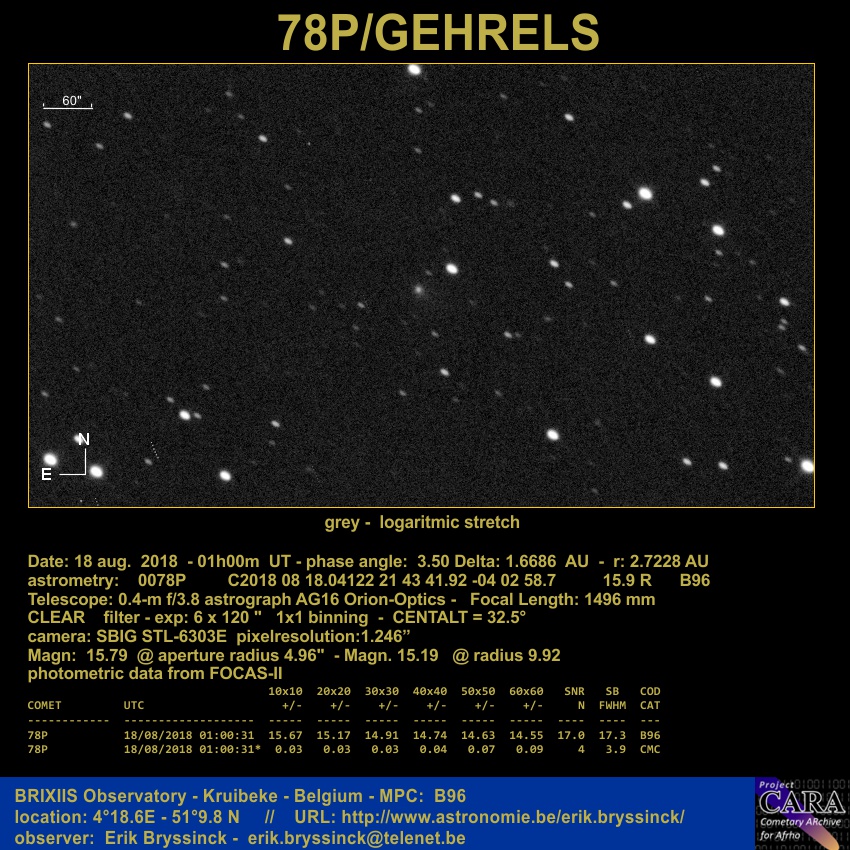The height and width of the screenshot is (850, 850).
Task: Click the COMET column header in table
Action: pyautogui.click(x=44, y=705)
